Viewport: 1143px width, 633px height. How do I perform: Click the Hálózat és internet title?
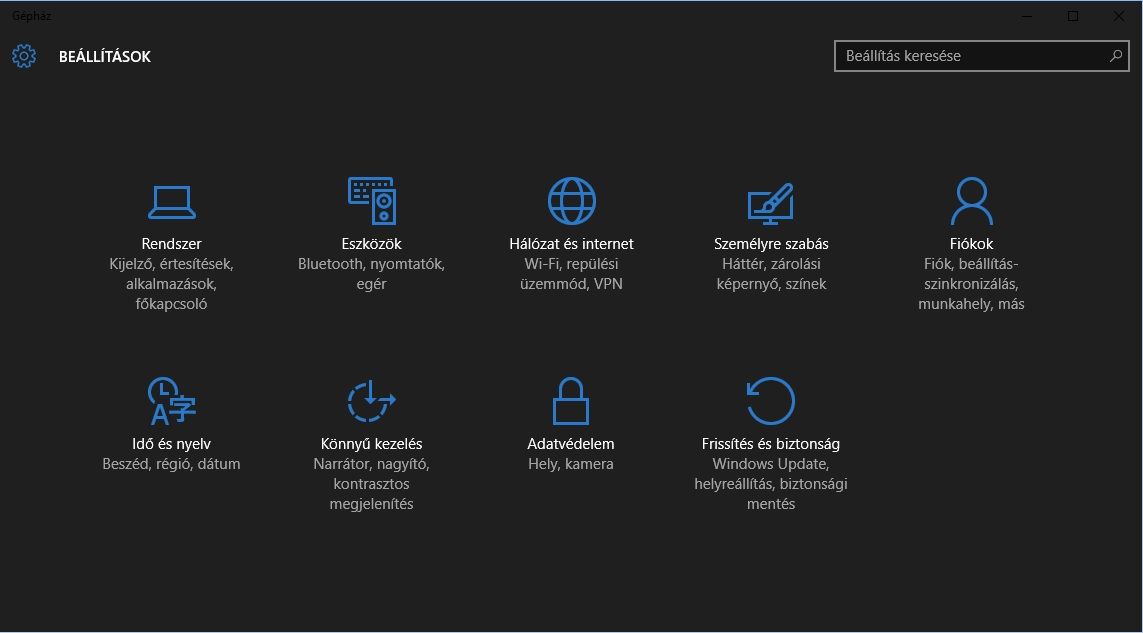[572, 244]
